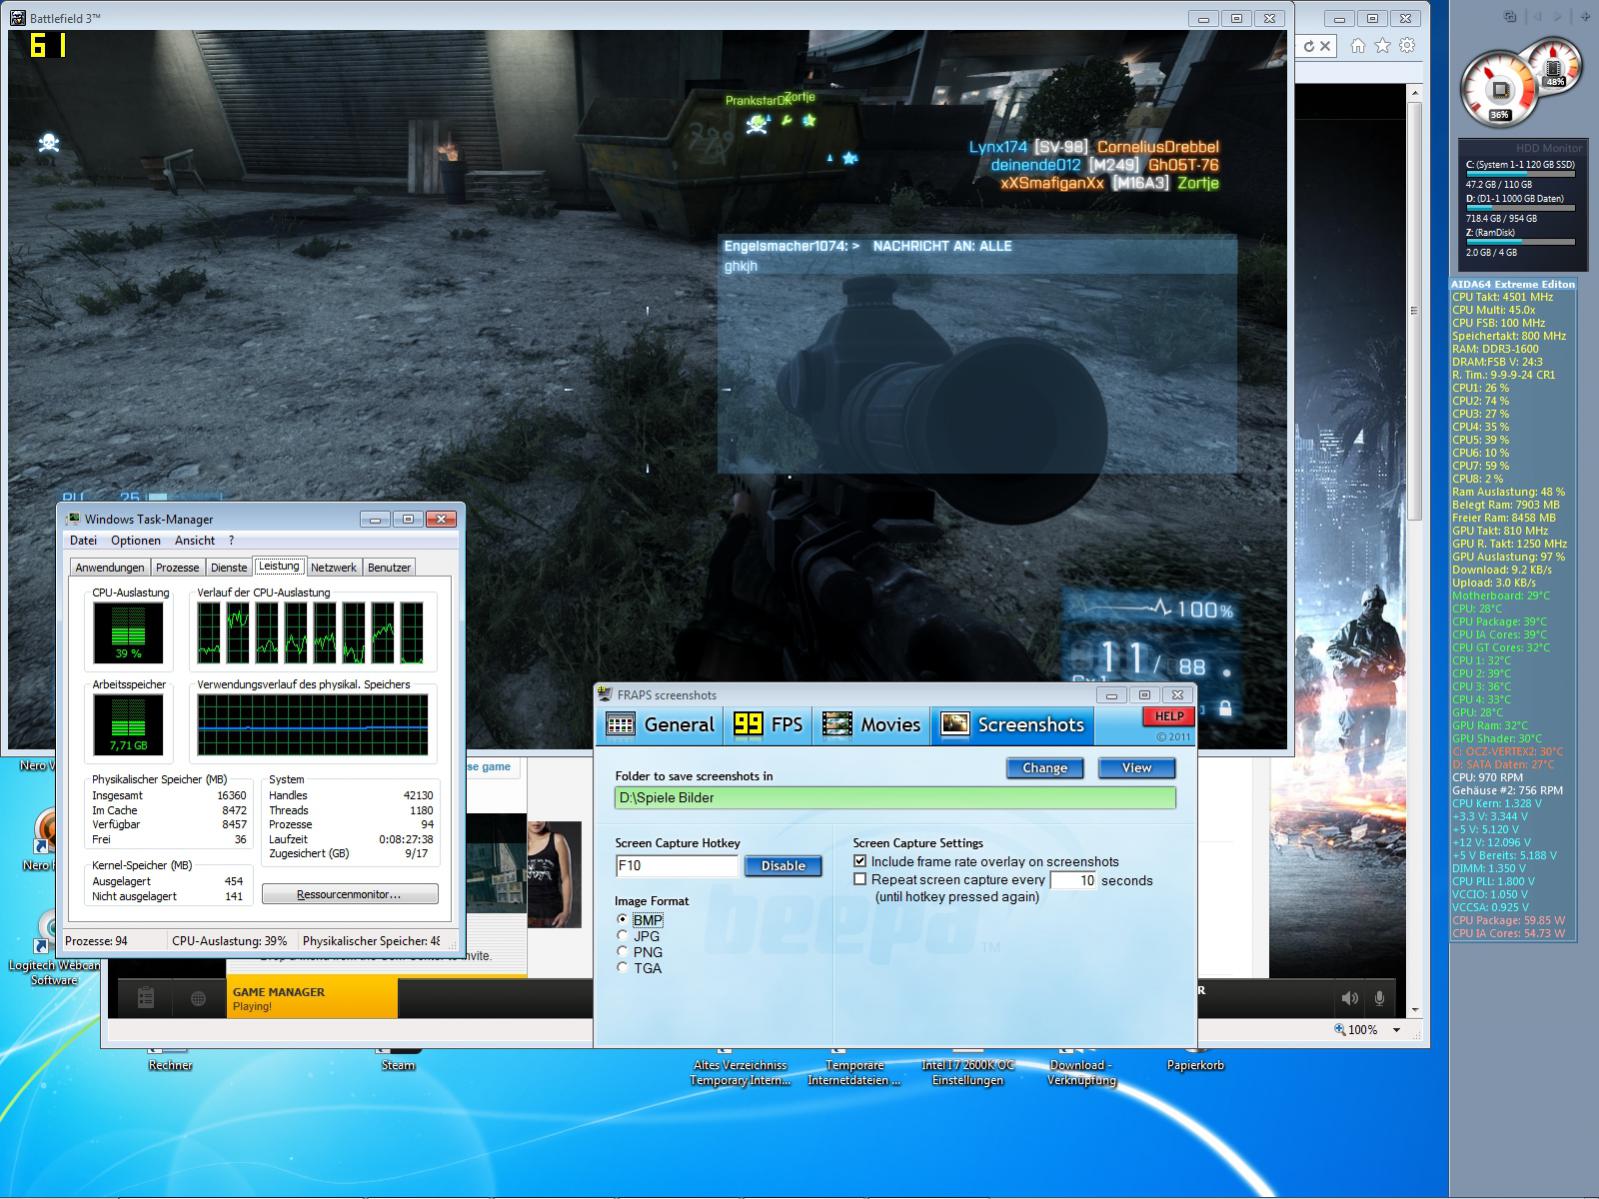1599x1199 pixels.
Task: Click the Battlefield 3 title bar icon
Action: pos(18,18)
